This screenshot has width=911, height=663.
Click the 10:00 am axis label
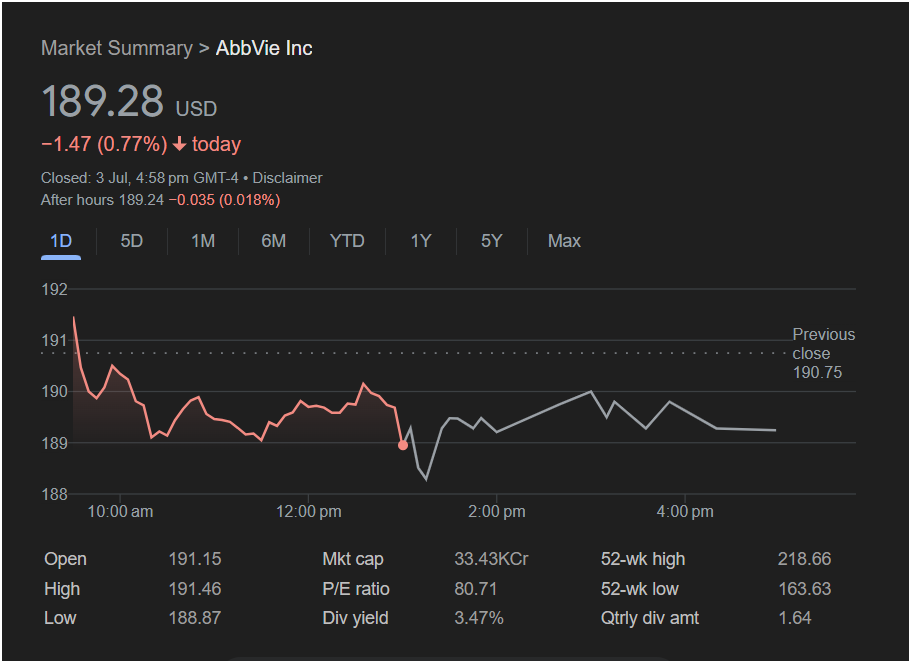click(x=120, y=511)
